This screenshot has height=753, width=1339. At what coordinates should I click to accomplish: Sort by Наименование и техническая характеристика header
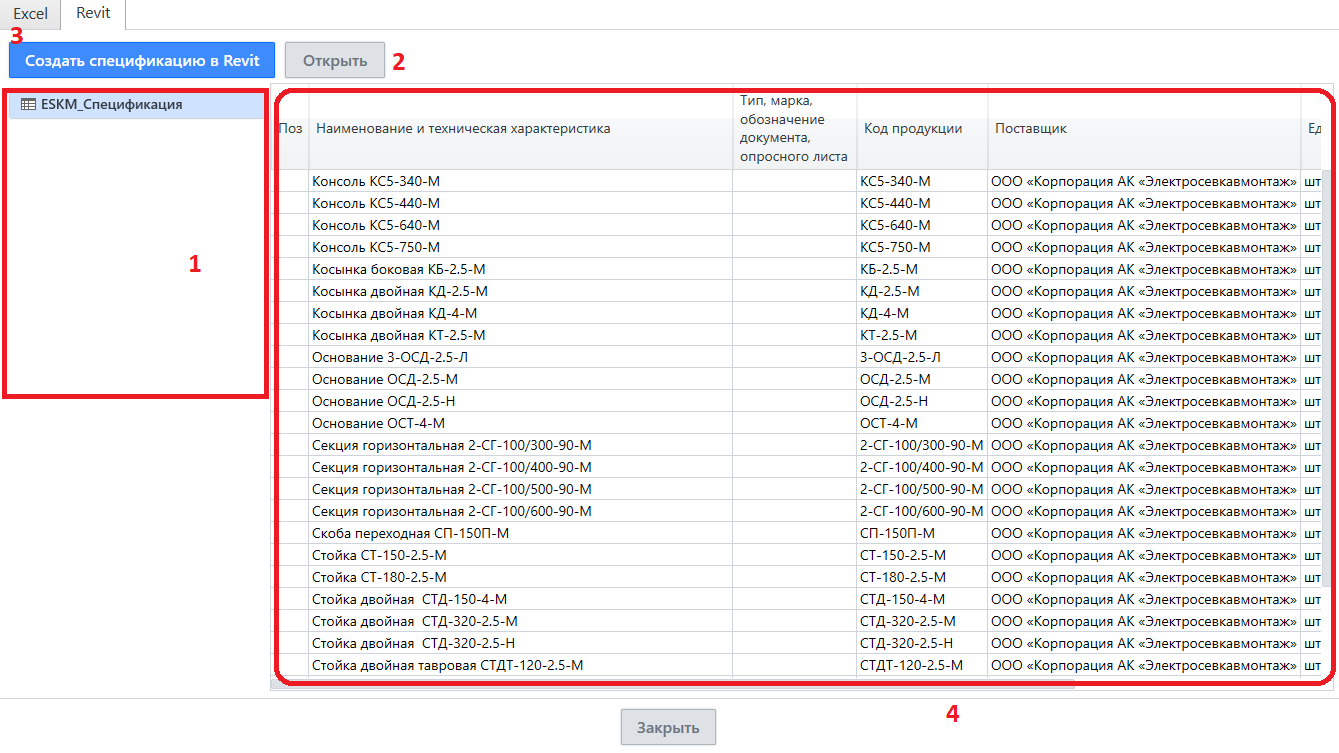click(x=463, y=129)
